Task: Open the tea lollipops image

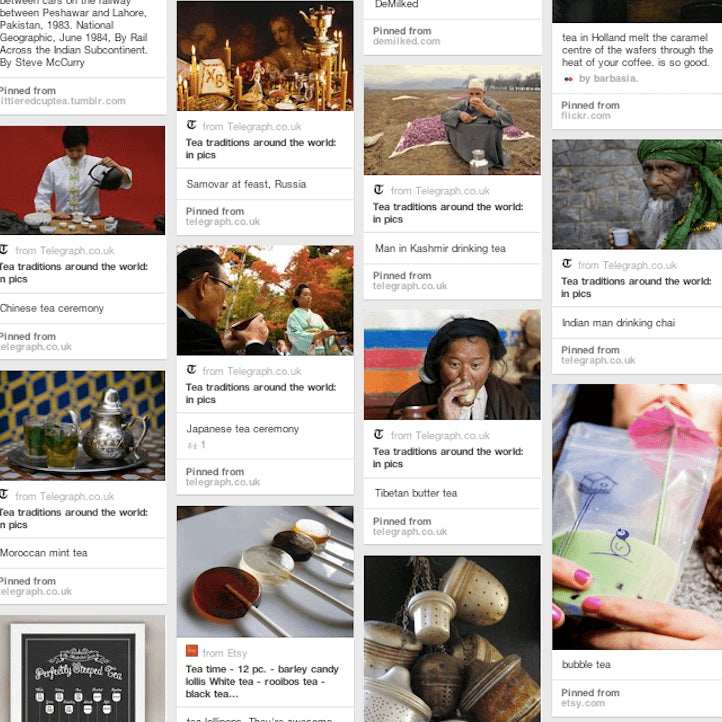Action: tap(265, 571)
